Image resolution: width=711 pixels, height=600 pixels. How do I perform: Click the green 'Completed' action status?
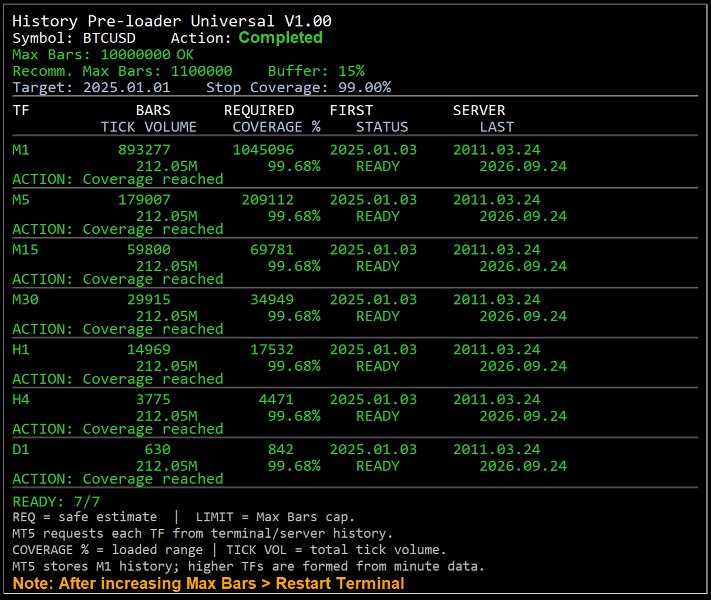[x=281, y=38]
